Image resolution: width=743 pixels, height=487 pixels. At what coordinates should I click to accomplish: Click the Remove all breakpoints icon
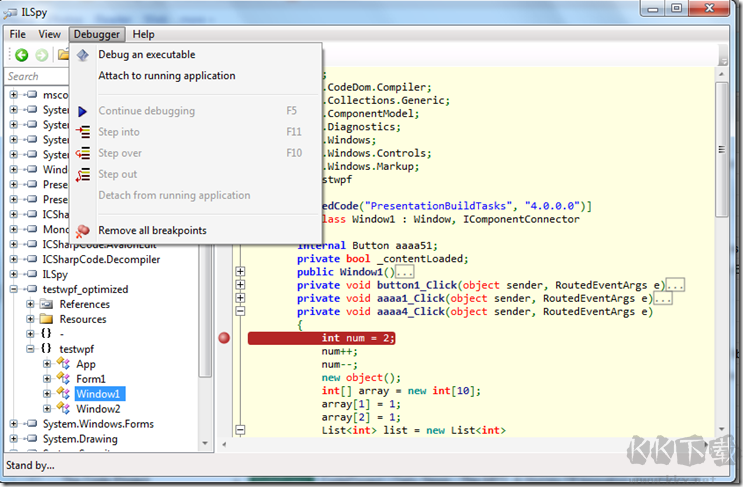[x=83, y=231]
